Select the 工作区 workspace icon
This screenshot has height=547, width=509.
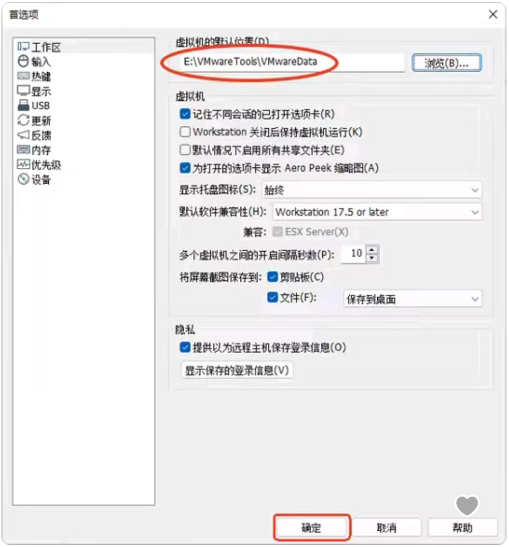[x=23, y=46]
